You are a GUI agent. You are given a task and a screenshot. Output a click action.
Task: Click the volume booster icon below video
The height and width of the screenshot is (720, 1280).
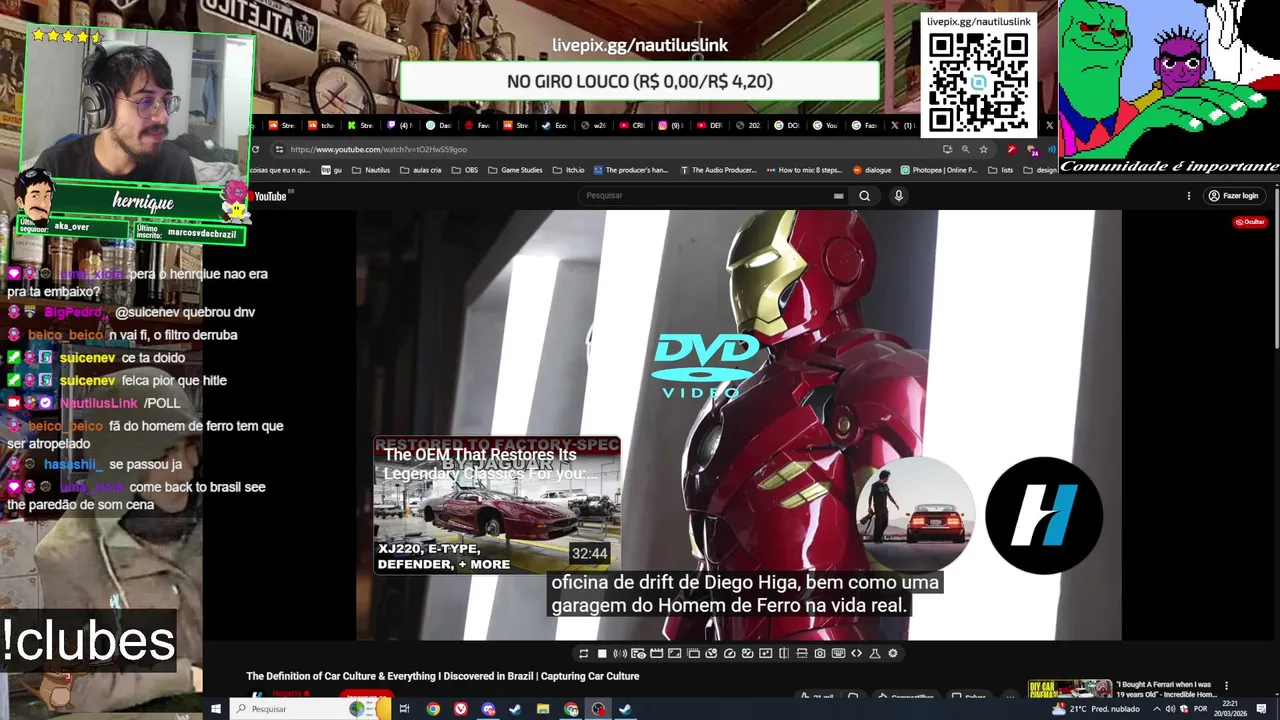coord(620,653)
